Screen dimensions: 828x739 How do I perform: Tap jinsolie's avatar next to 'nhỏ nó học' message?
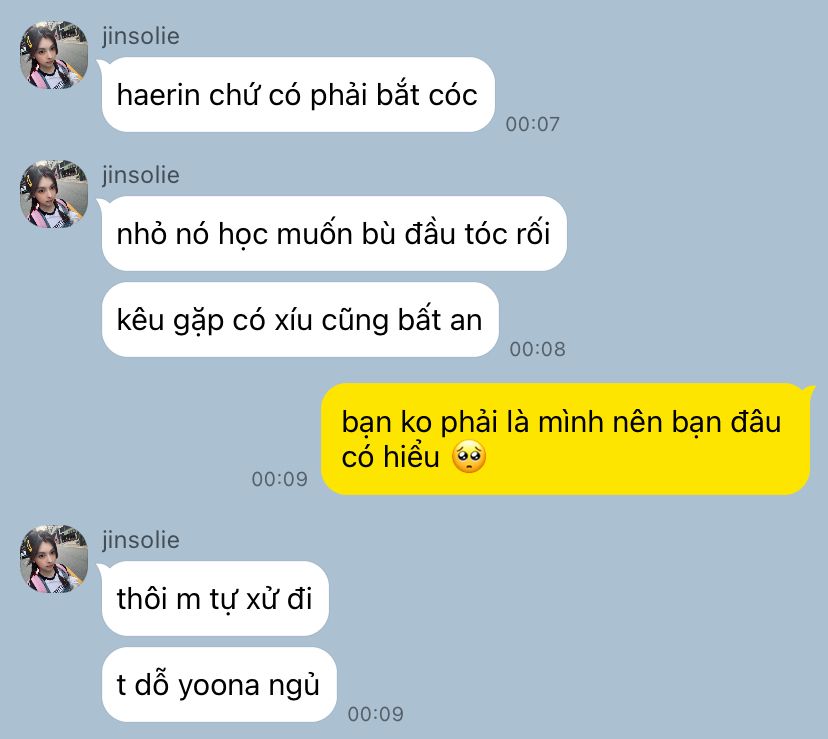pyautogui.click(x=54, y=194)
